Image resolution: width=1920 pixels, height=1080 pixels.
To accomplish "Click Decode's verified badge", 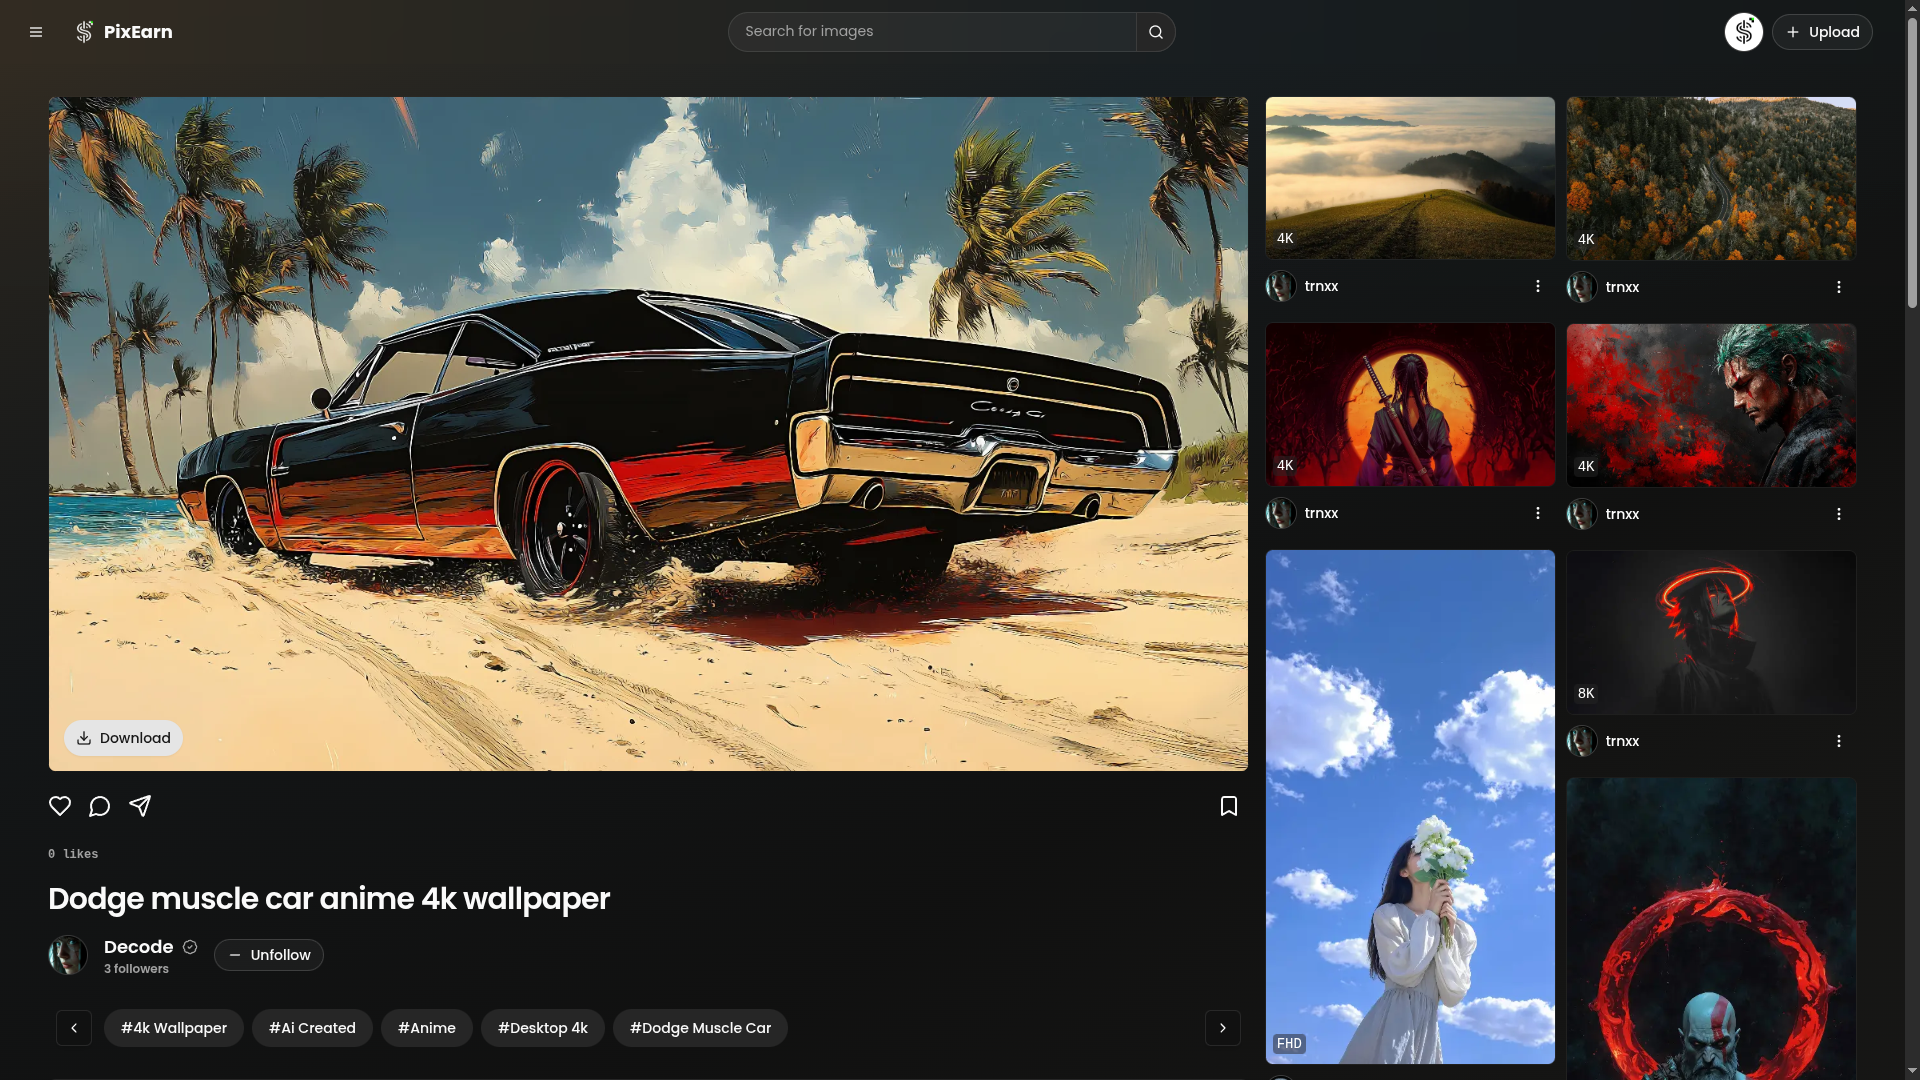I will click(x=189, y=947).
